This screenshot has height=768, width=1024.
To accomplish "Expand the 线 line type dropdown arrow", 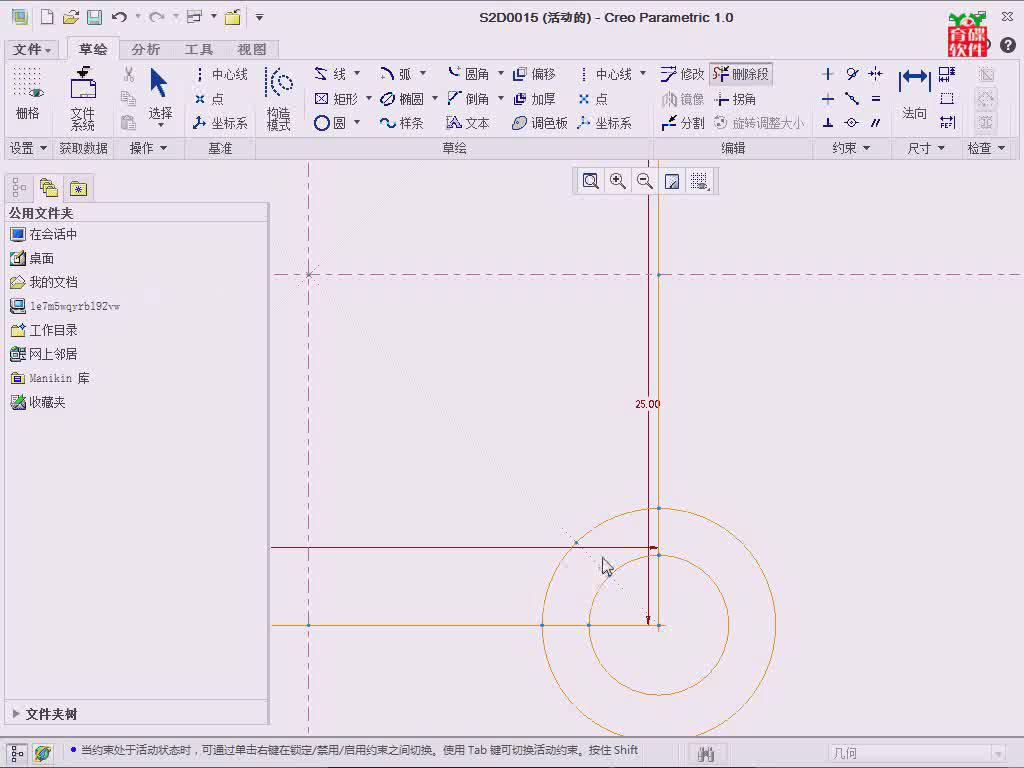I will pyautogui.click(x=357, y=73).
